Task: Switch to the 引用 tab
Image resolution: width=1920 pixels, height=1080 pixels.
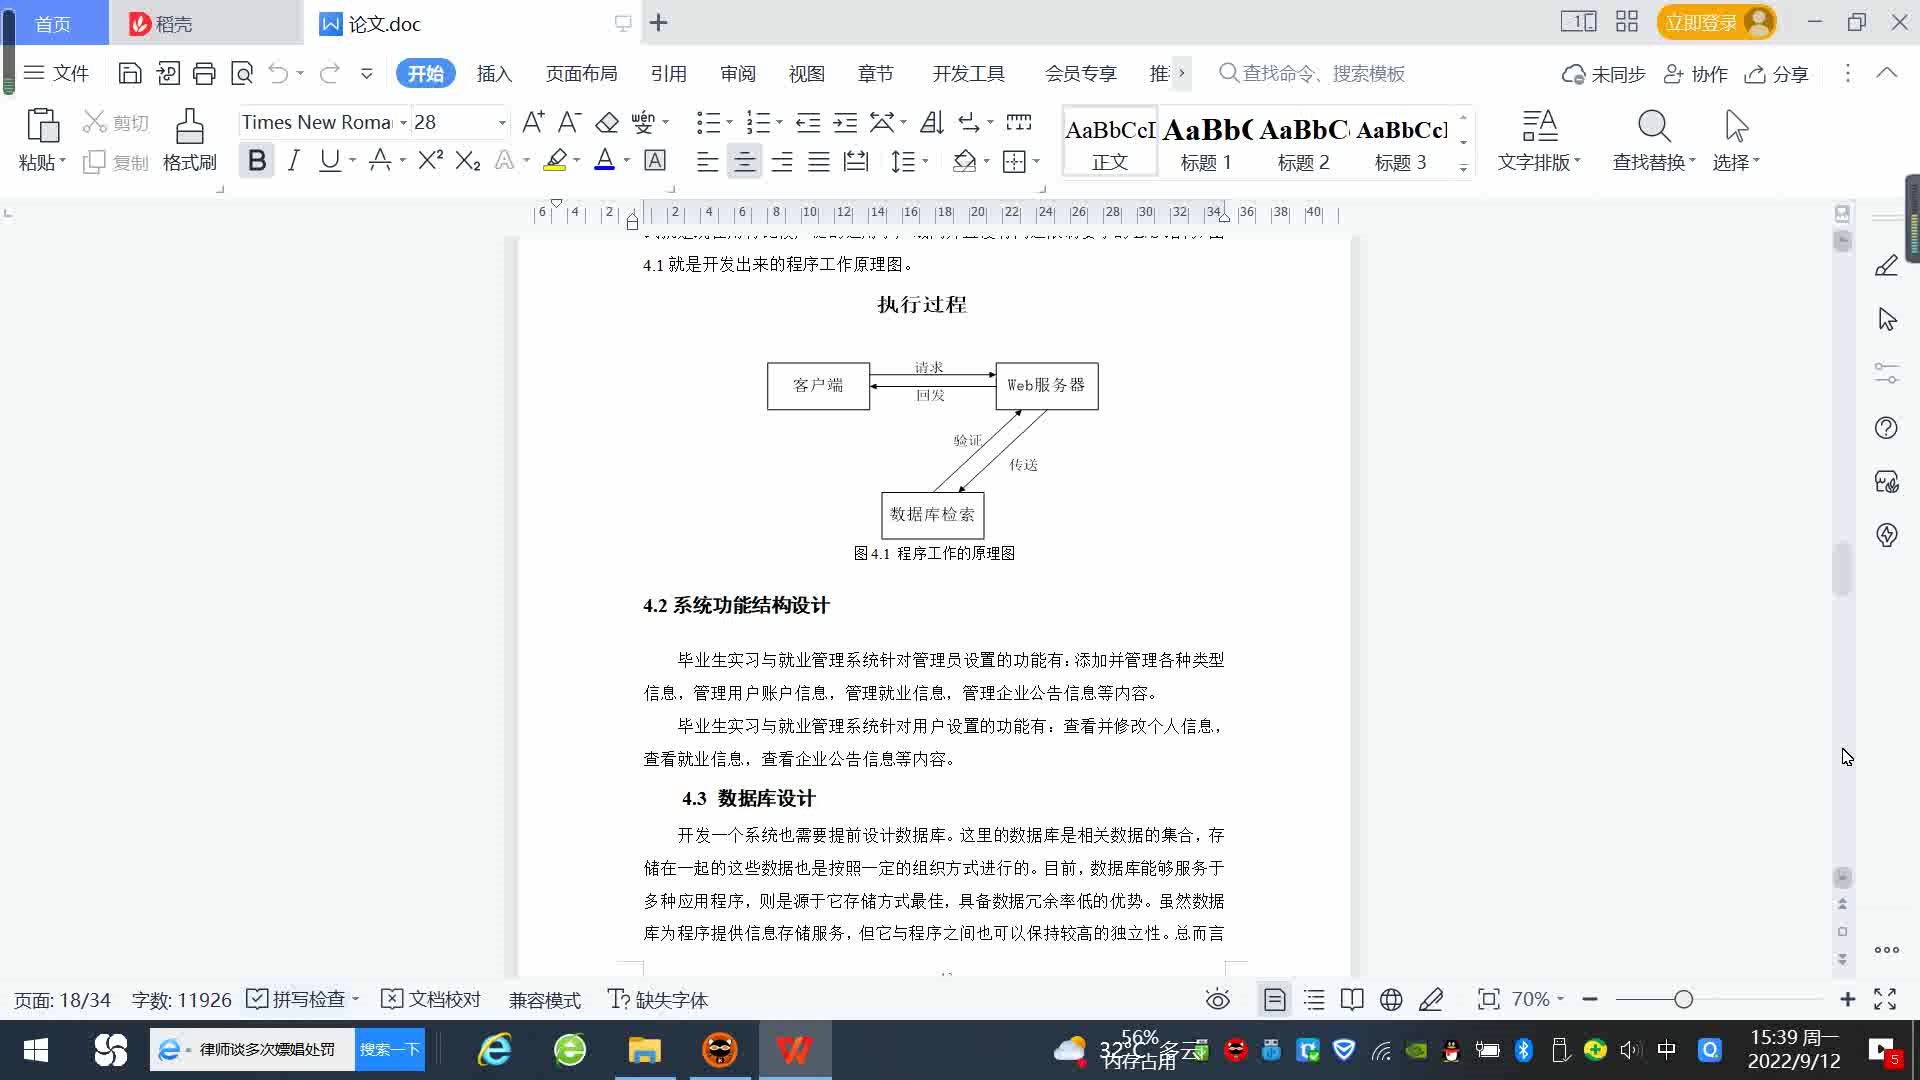Action: coord(668,73)
